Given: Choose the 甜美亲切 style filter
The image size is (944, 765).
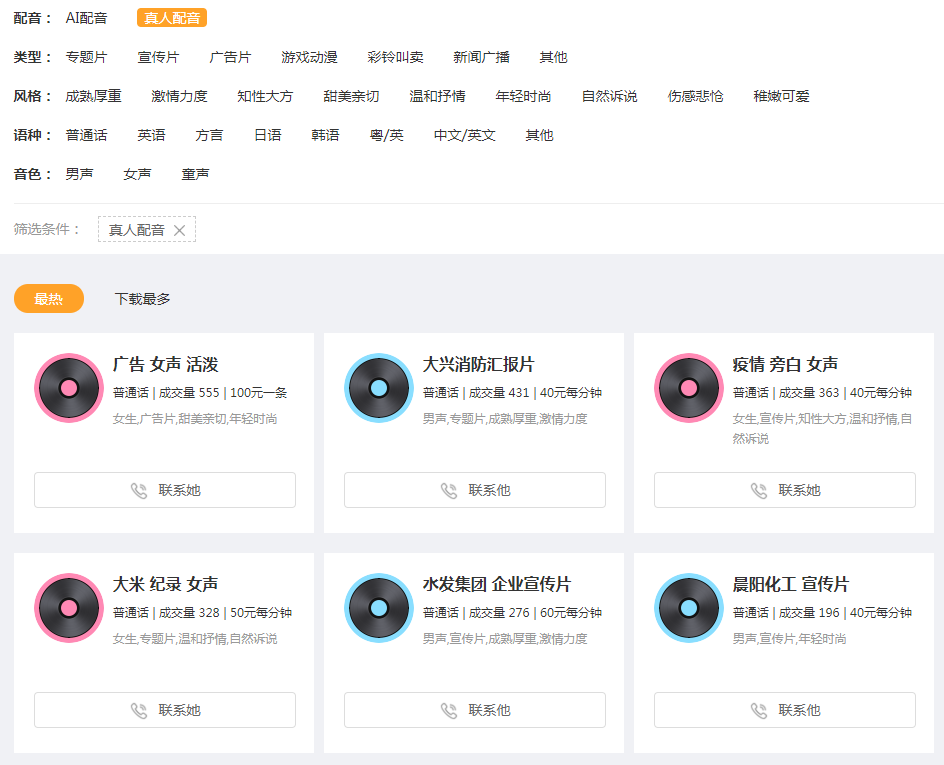Looking at the screenshot, I should pos(351,96).
